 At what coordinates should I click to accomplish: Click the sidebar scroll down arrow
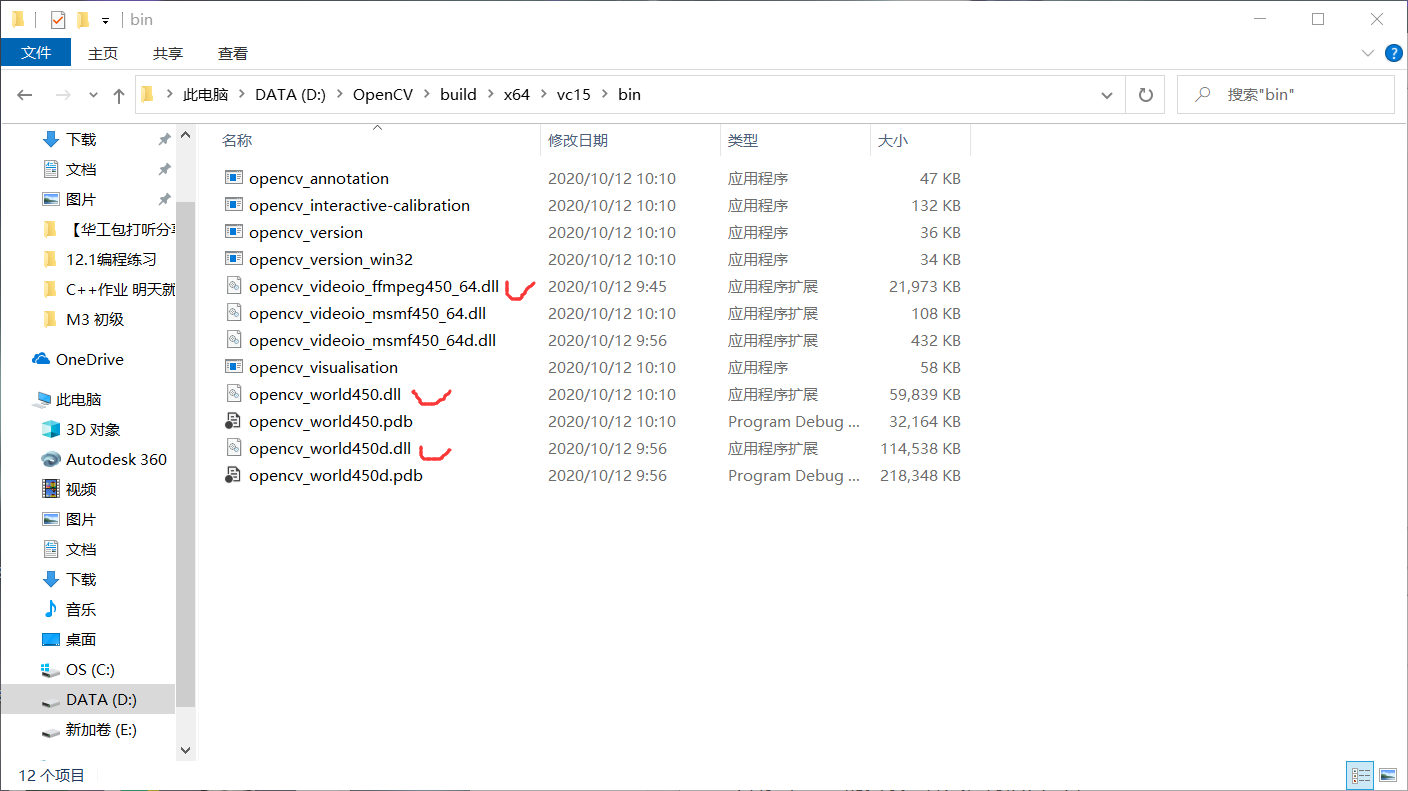pyautogui.click(x=185, y=749)
